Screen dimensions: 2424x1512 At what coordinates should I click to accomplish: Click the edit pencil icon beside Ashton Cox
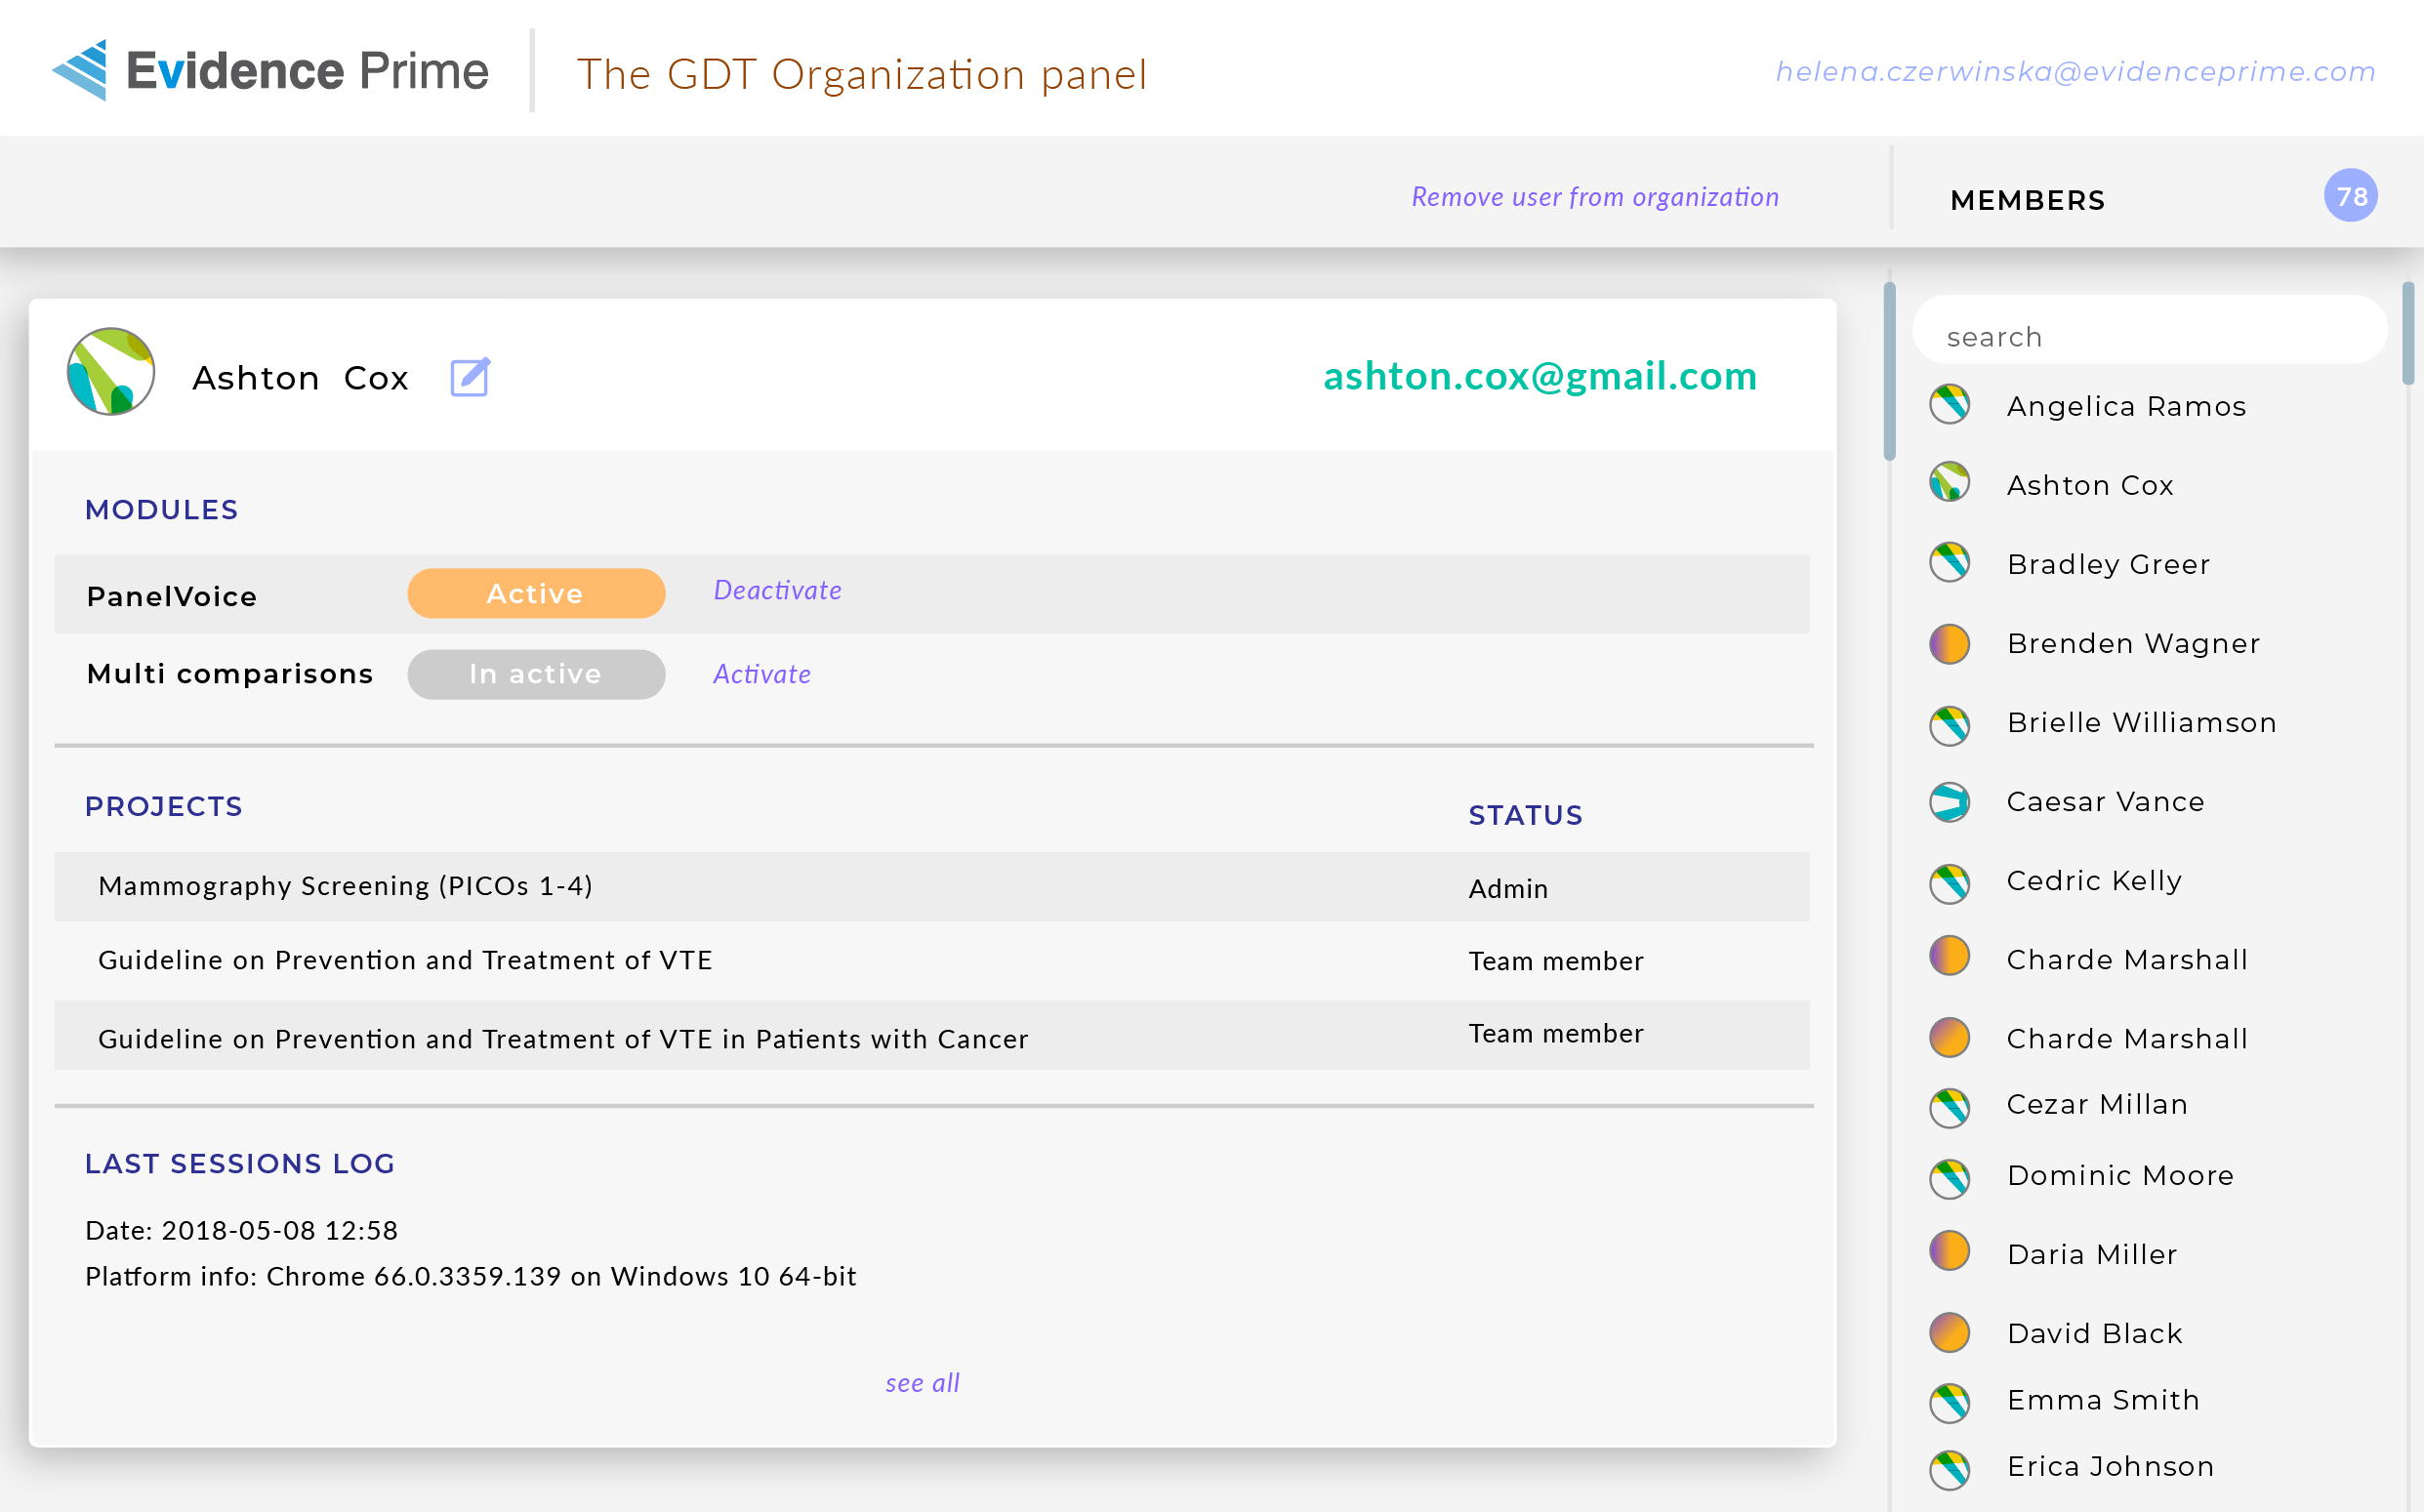470,377
